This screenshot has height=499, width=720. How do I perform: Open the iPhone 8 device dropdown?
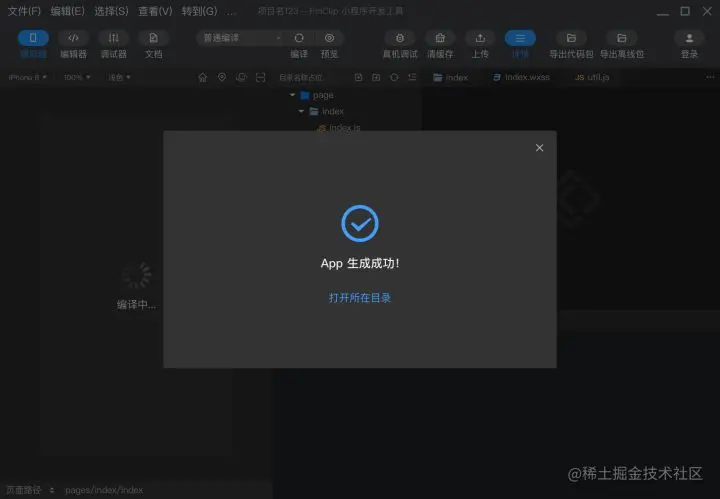(28, 77)
